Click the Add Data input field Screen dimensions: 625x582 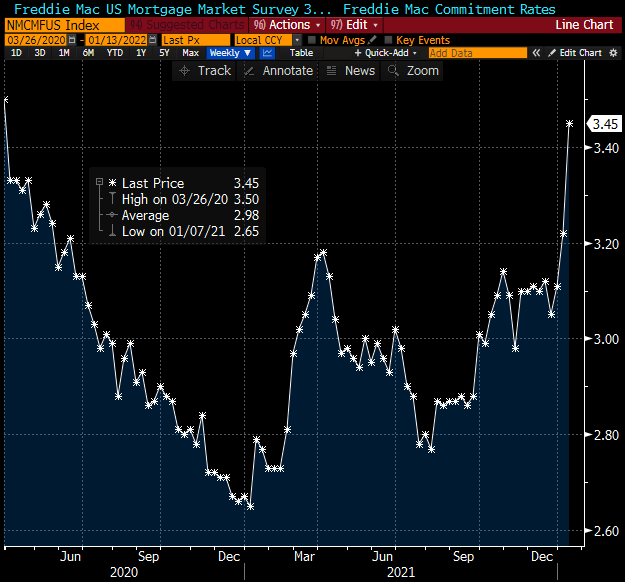pos(478,53)
